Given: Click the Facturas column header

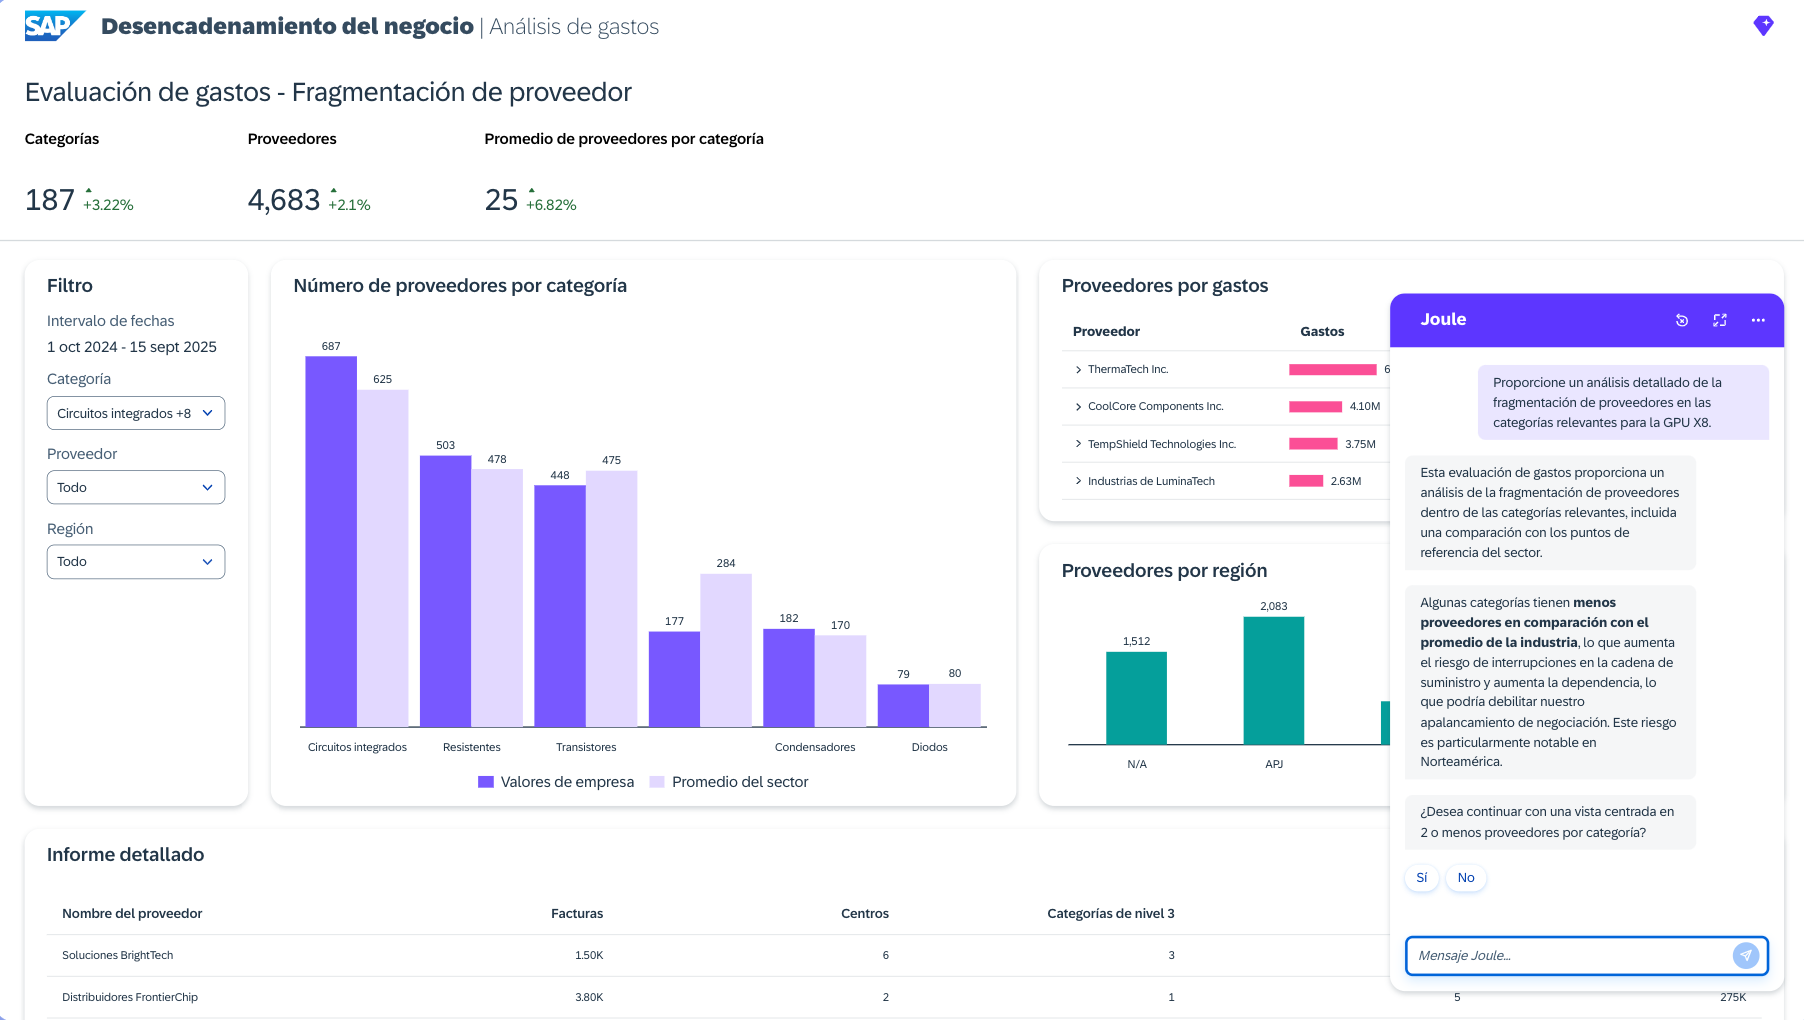Looking at the screenshot, I should tap(577, 913).
